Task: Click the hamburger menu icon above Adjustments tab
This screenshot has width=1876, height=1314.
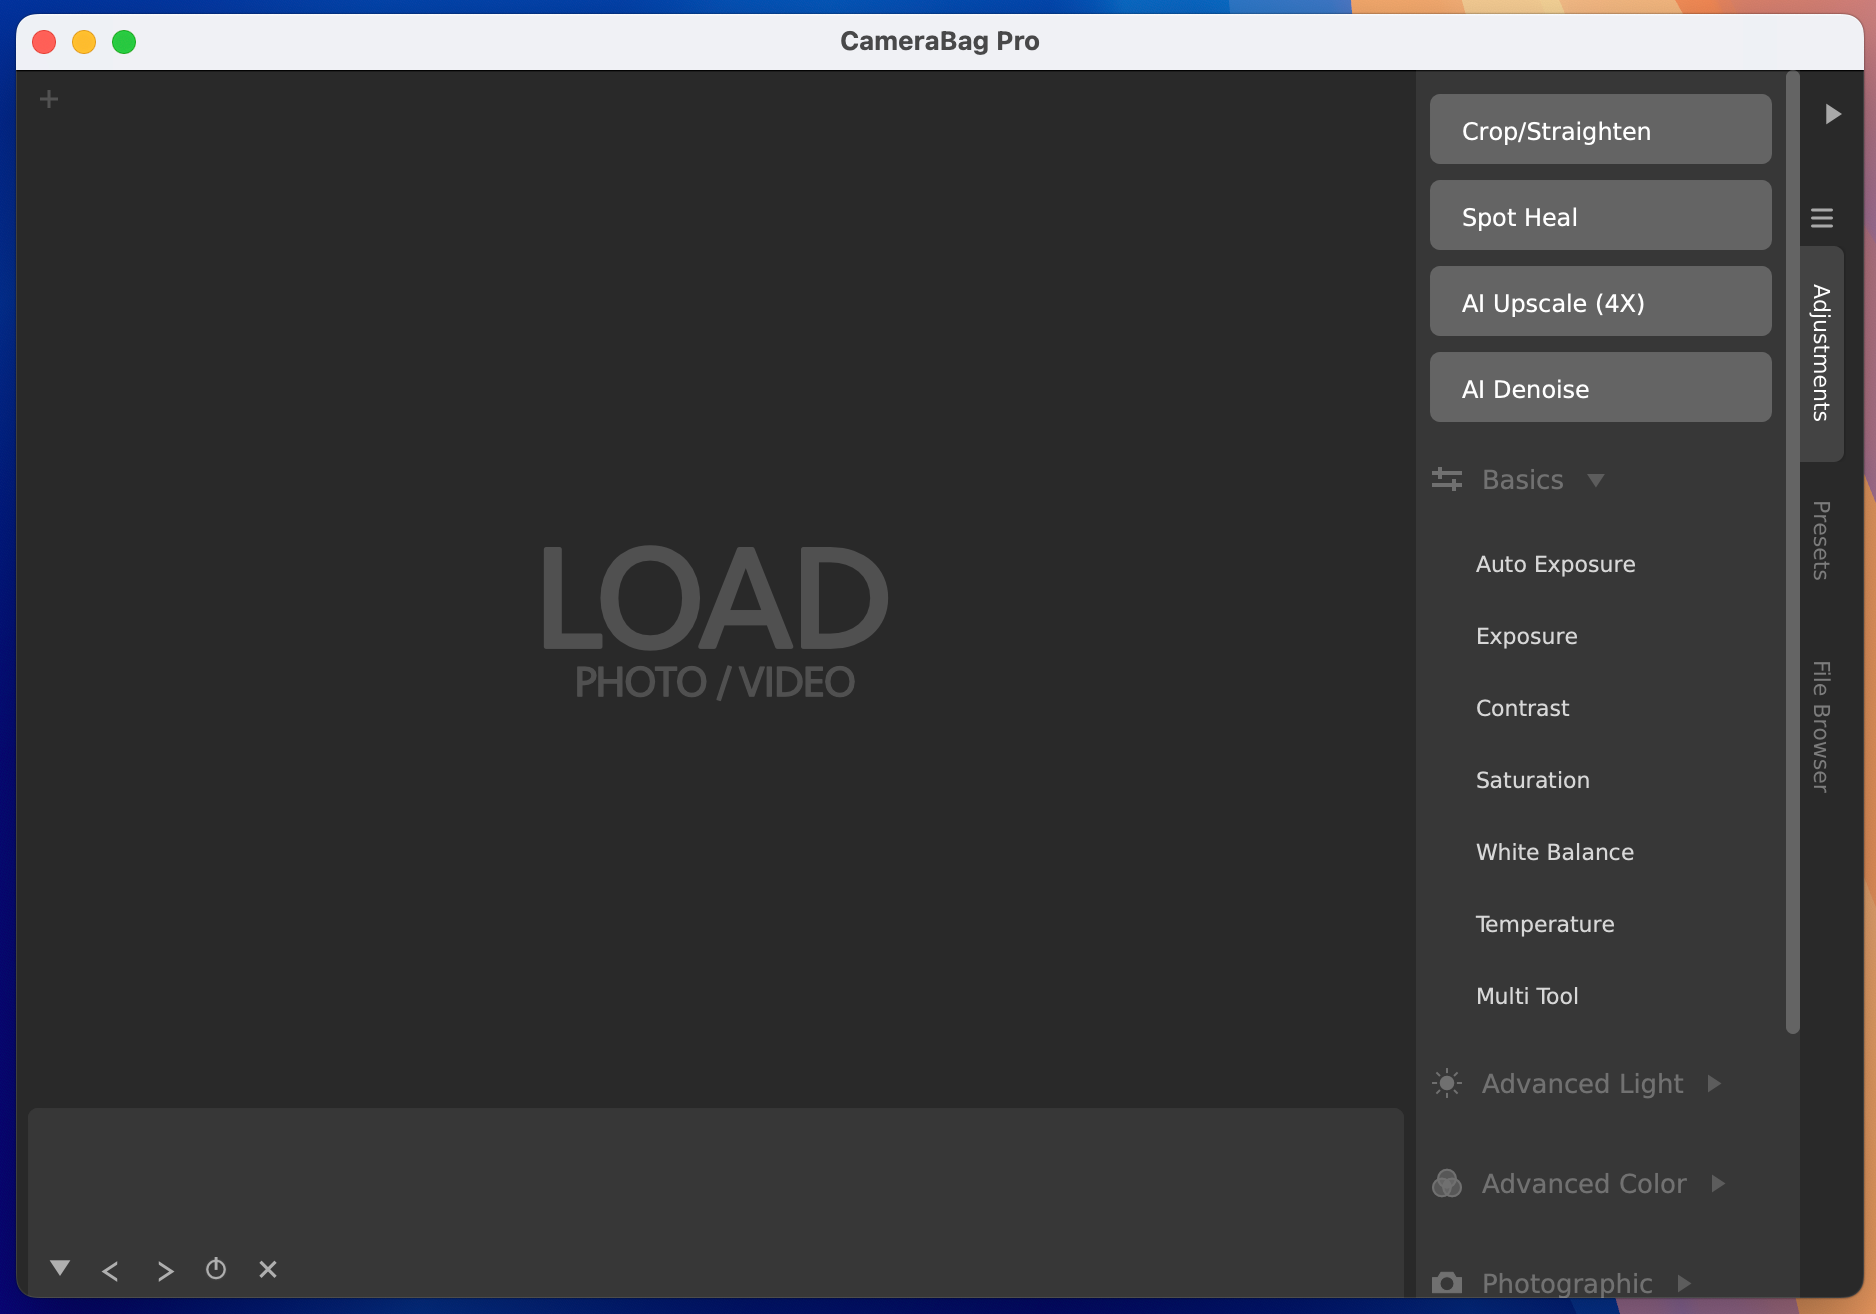Action: (1822, 217)
